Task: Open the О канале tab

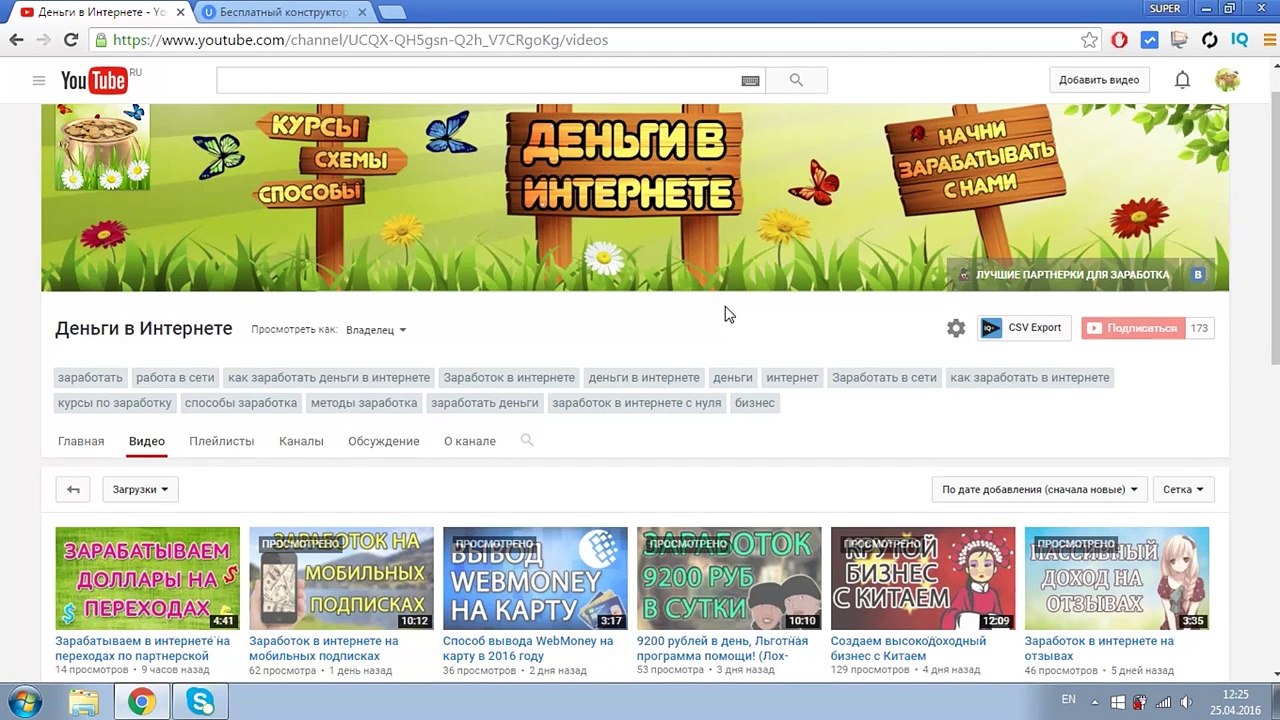Action: [x=470, y=441]
